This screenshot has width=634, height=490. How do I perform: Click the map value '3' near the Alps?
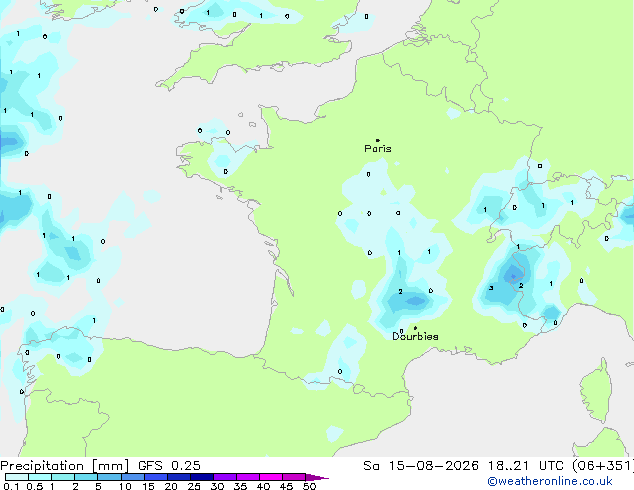(491, 288)
